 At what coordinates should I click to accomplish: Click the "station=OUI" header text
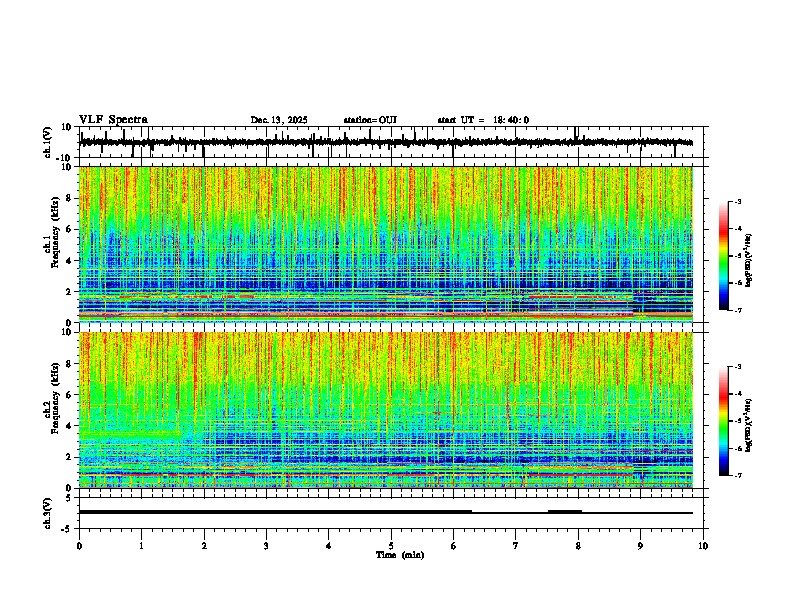tap(370, 120)
